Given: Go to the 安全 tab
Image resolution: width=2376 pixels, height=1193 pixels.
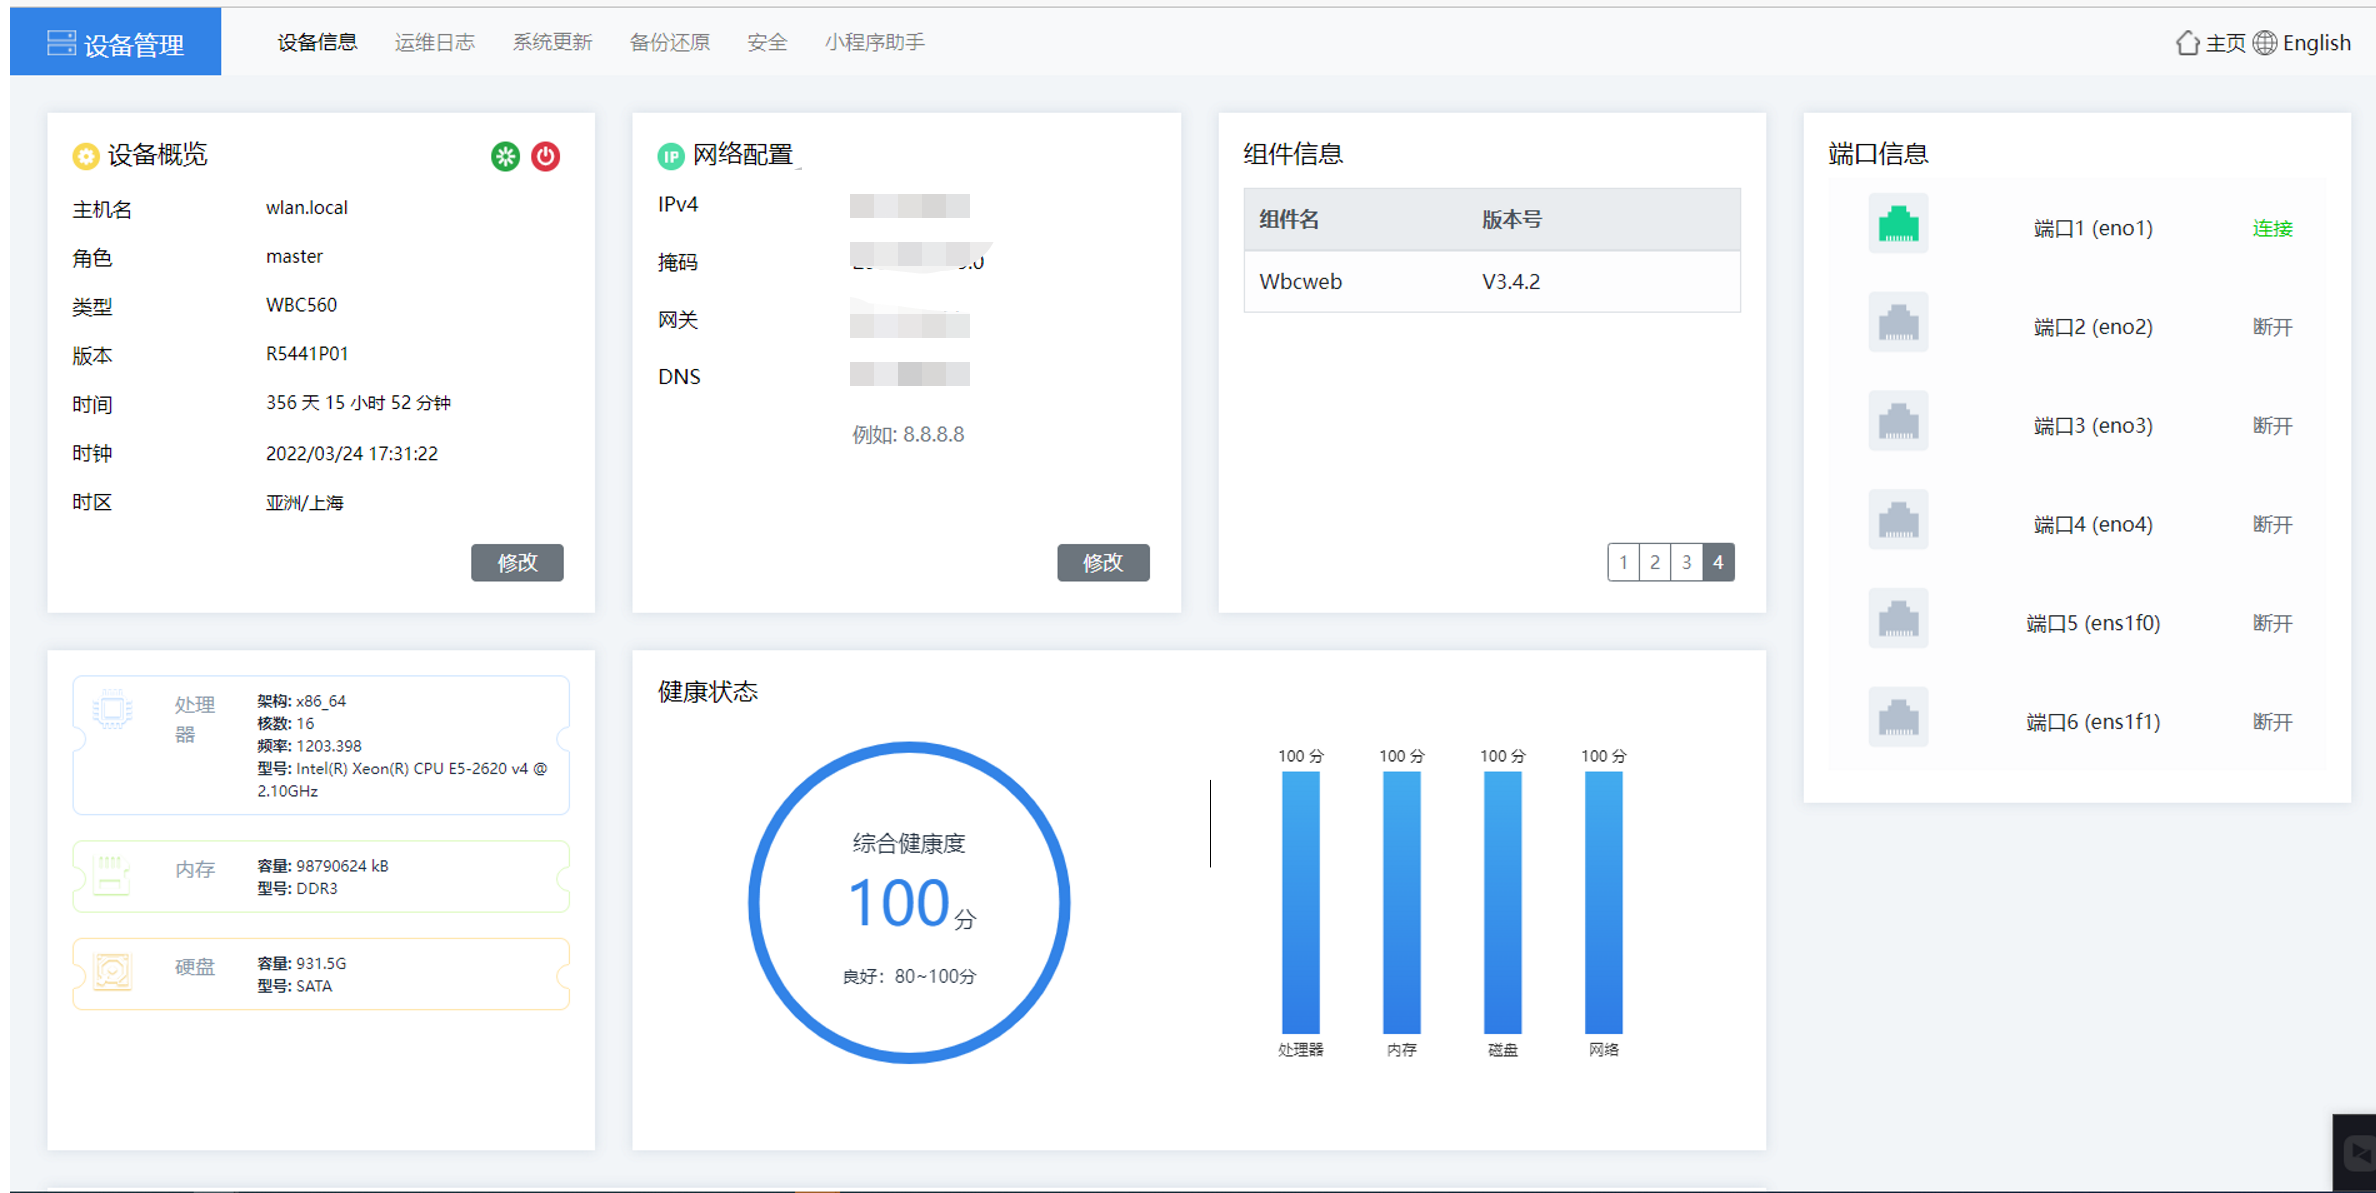Looking at the screenshot, I should [767, 42].
